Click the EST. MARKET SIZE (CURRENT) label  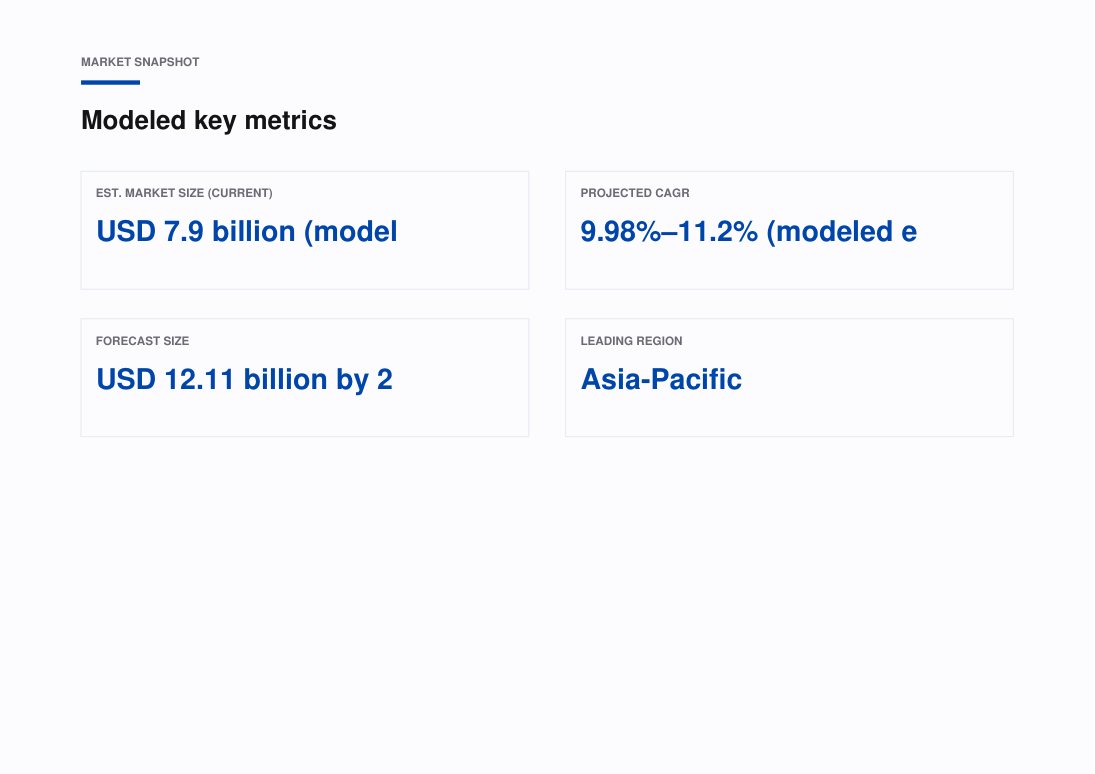tap(184, 193)
